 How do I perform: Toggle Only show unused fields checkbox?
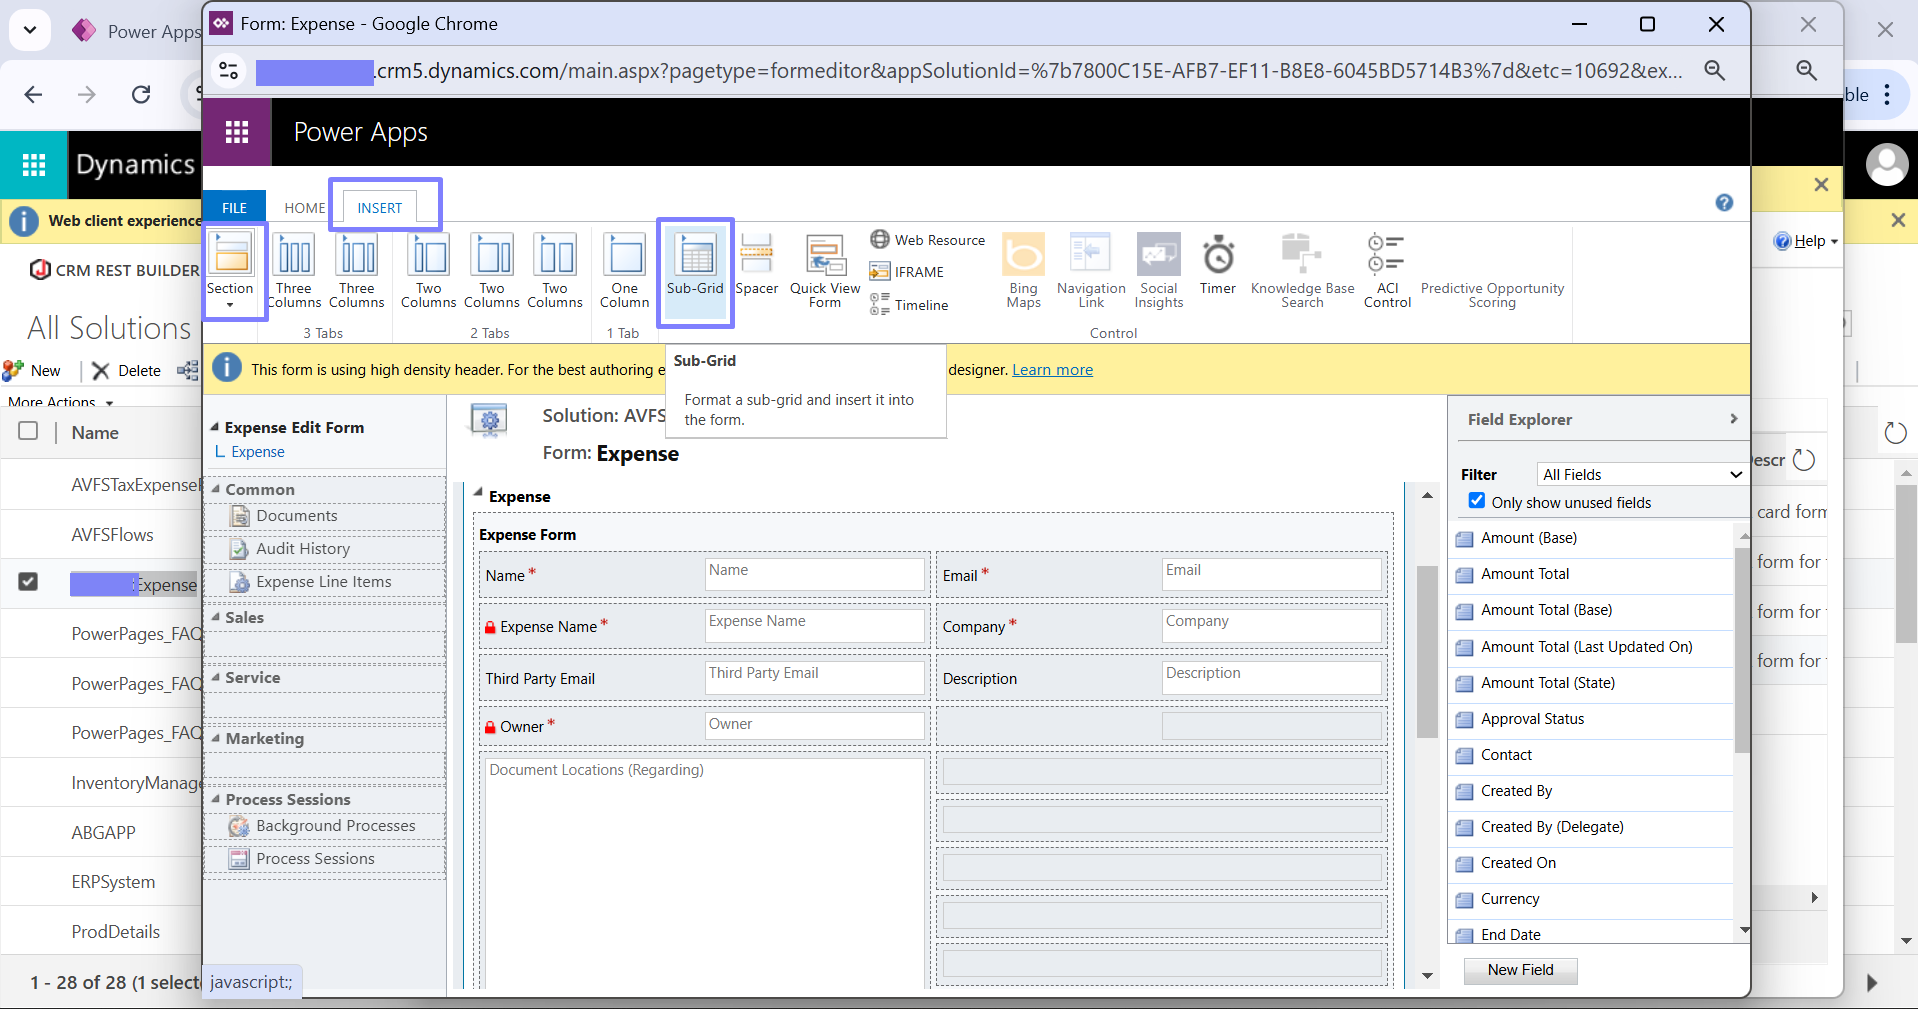coord(1477,501)
